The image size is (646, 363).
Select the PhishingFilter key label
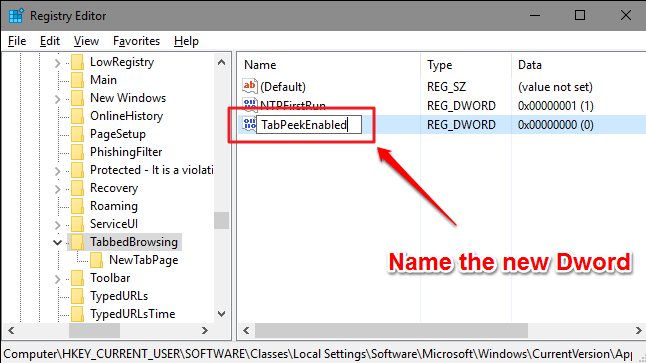pyautogui.click(x=126, y=152)
